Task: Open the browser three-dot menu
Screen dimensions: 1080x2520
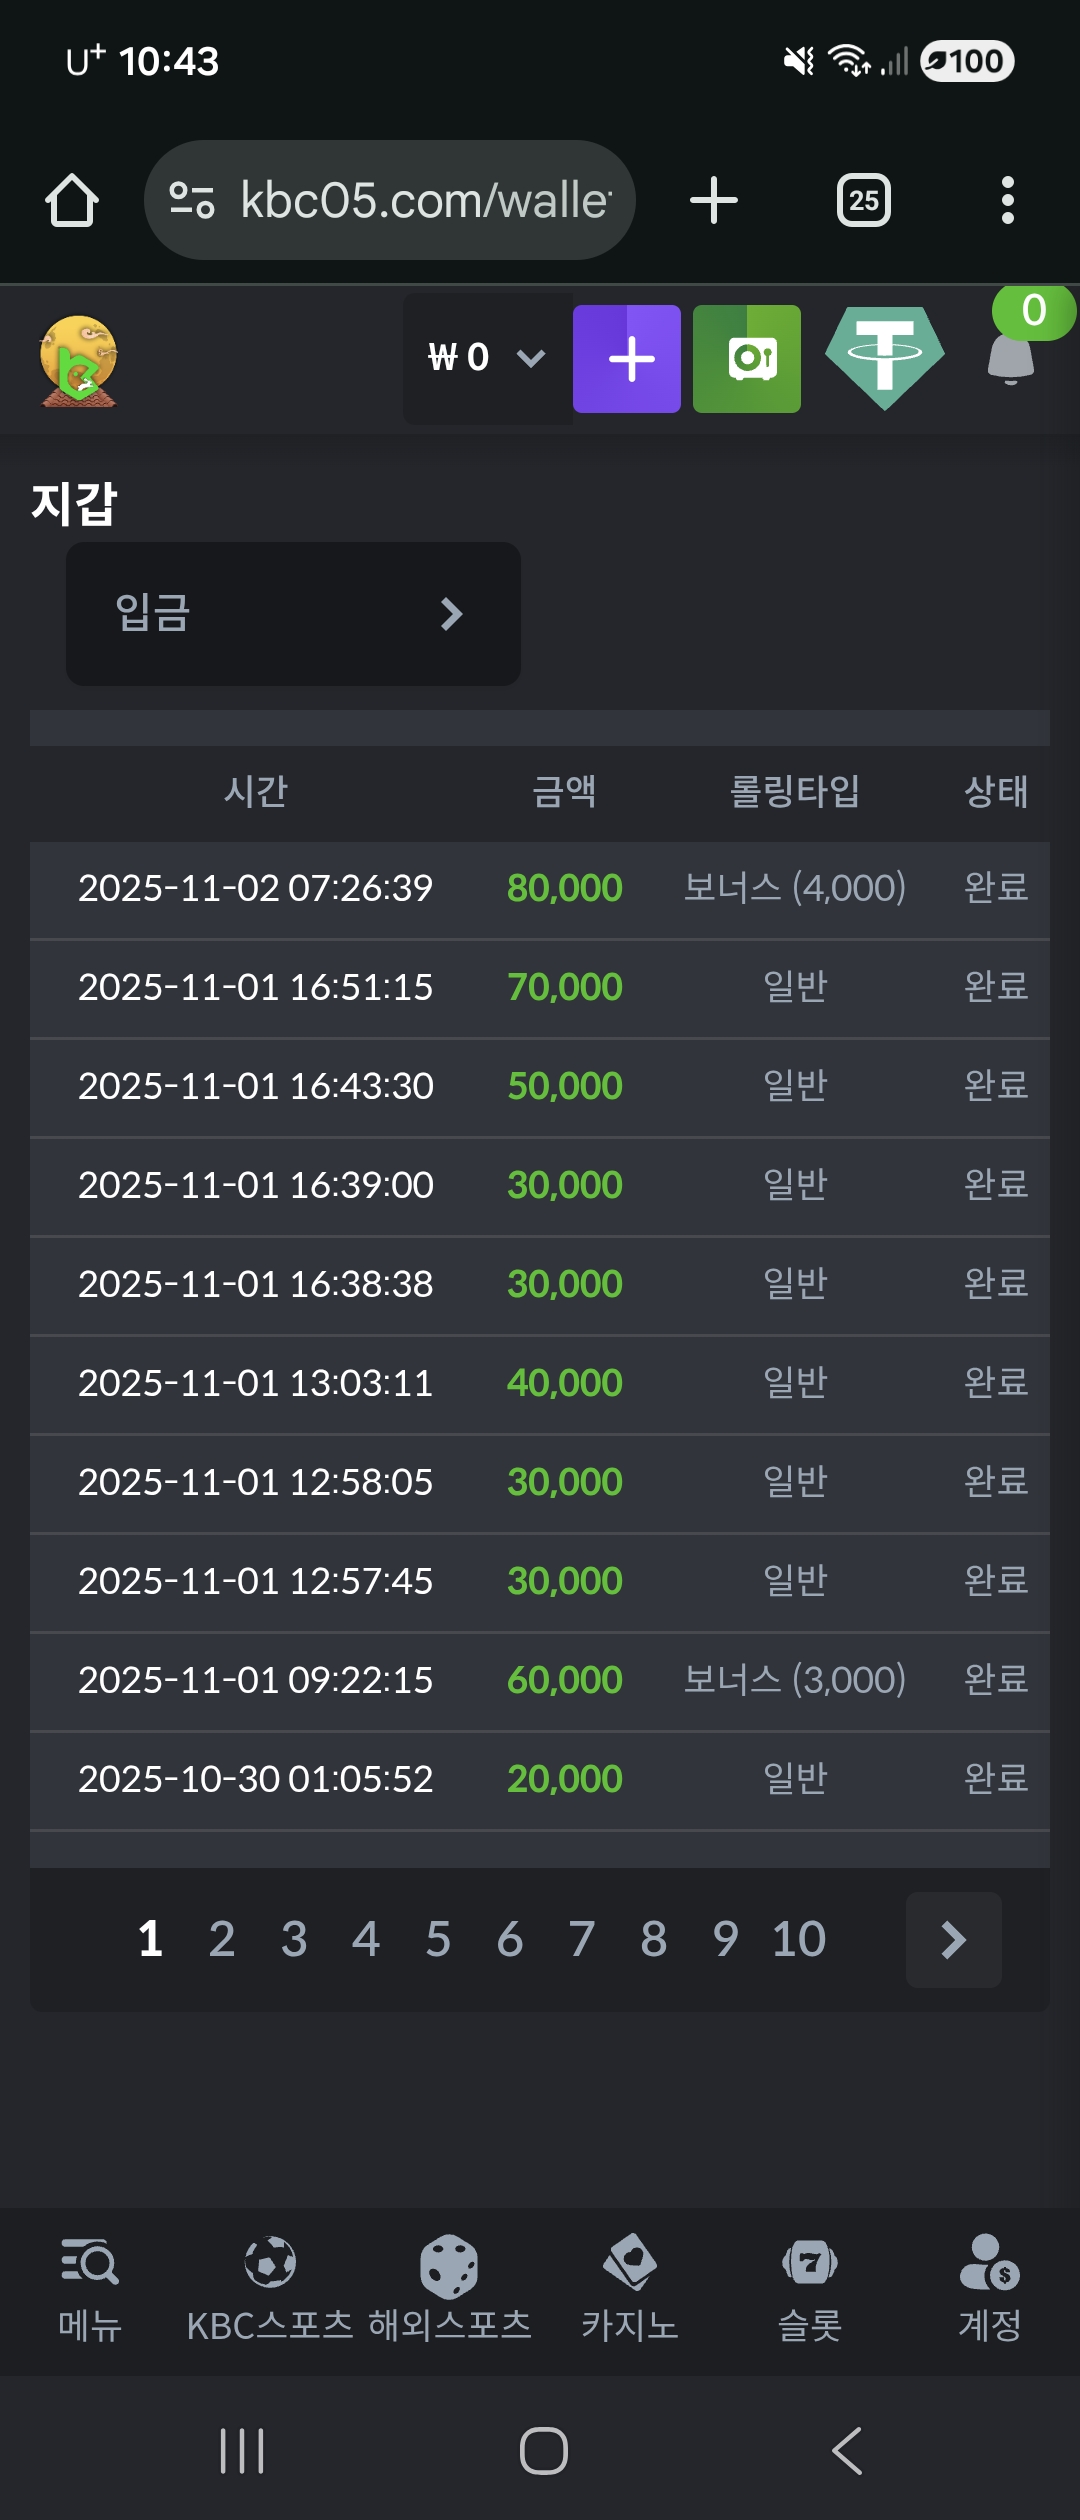Action: click(x=1007, y=201)
